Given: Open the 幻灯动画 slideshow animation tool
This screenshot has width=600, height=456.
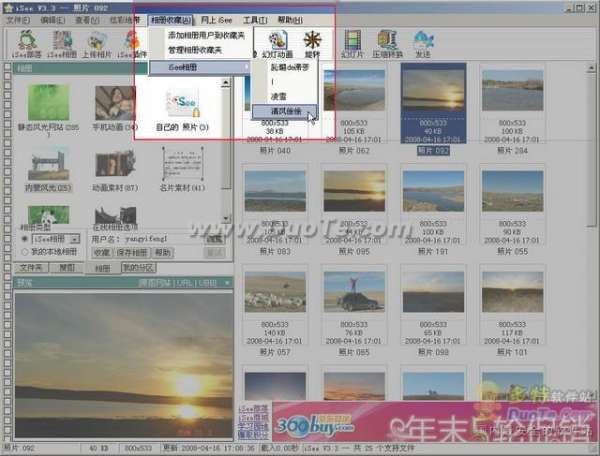Looking at the screenshot, I should pos(277,45).
